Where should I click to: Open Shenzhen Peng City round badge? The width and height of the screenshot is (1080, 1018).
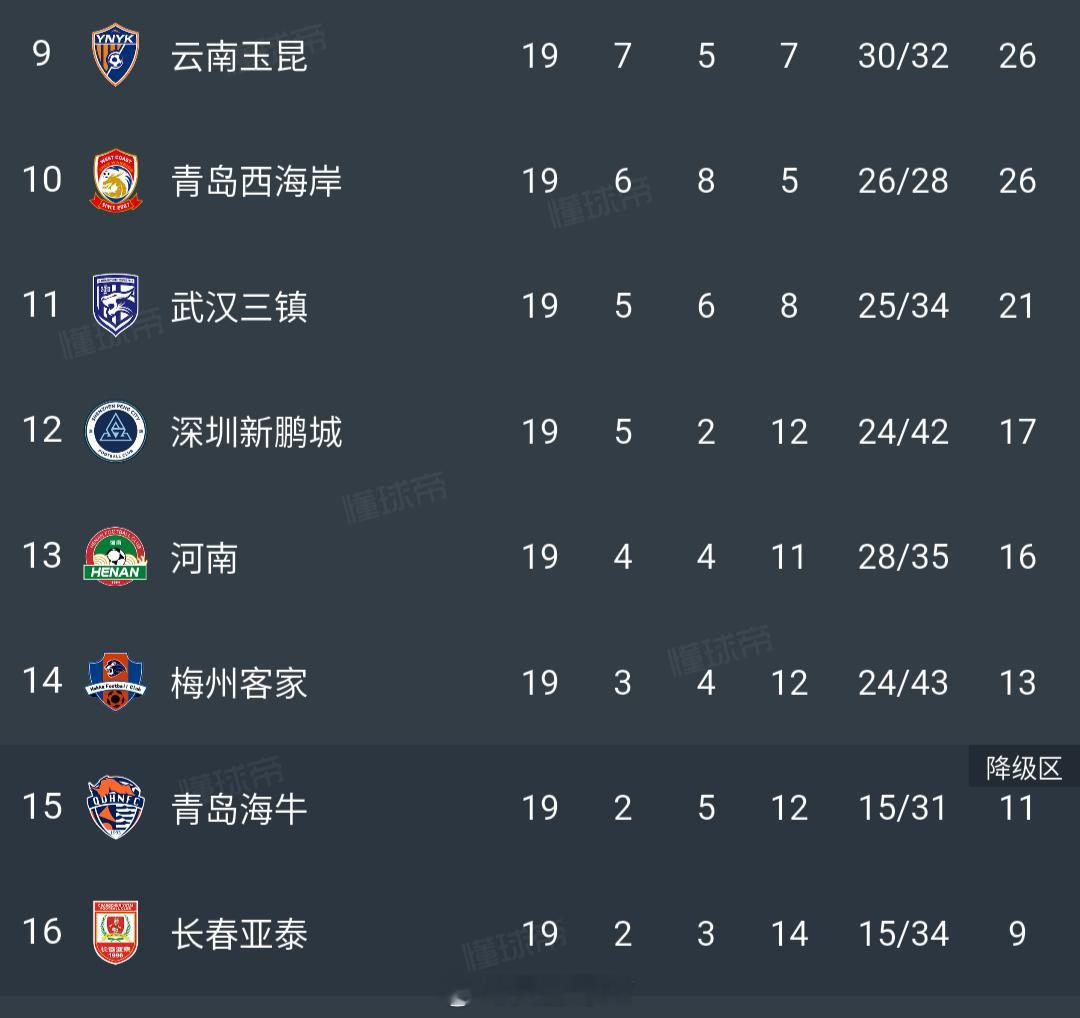(116, 431)
